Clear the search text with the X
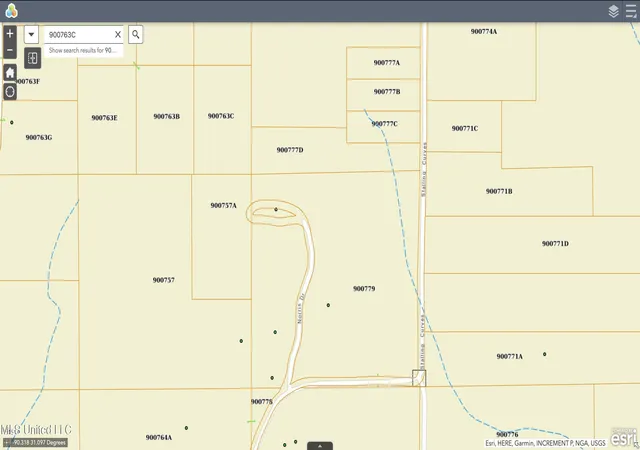This screenshot has height=450, width=640. (x=118, y=35)
